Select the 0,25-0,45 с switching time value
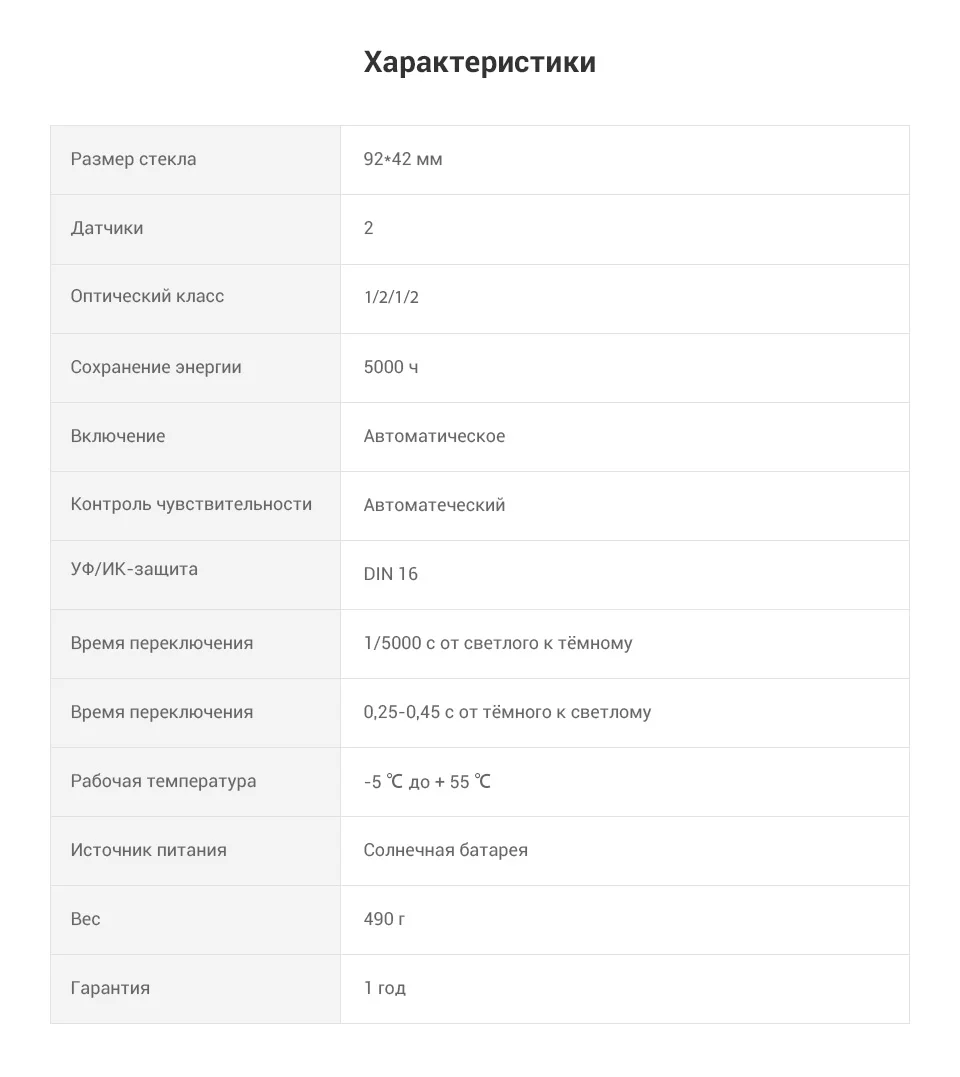Image resolution: width=960 pixels, height=1077 pixels. click(x=507, y=712)
